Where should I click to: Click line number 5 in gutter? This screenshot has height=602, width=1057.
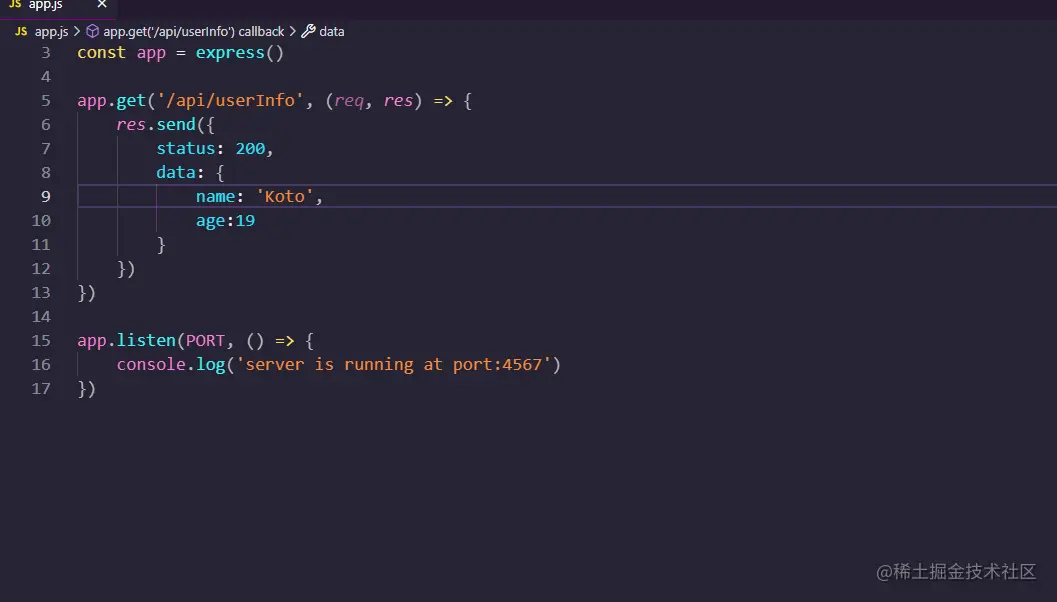45,101
